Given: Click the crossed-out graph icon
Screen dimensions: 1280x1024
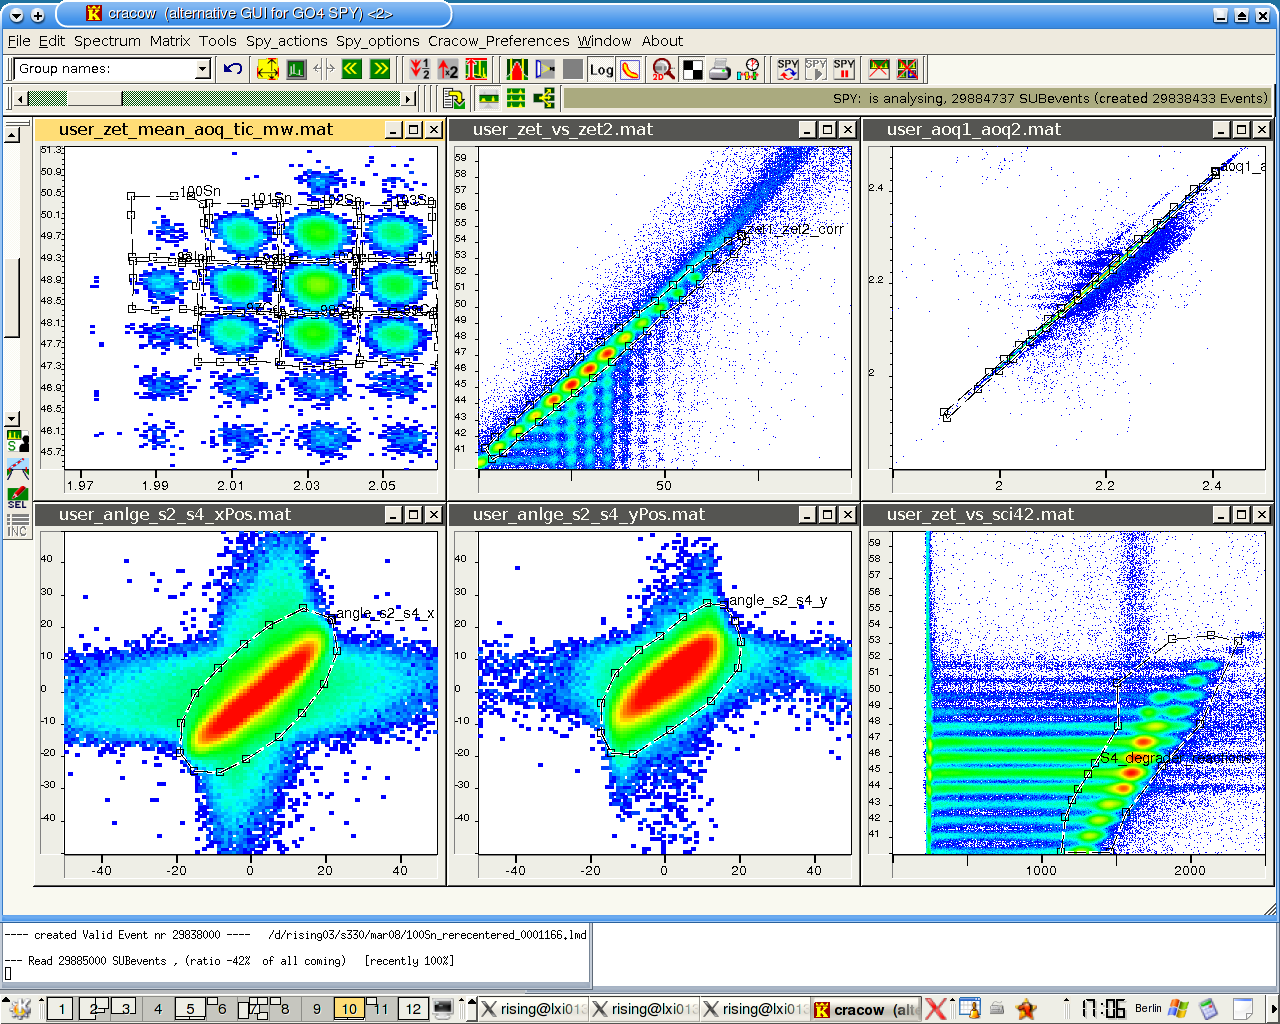Looking at the screenshot, I should point(879,69).
